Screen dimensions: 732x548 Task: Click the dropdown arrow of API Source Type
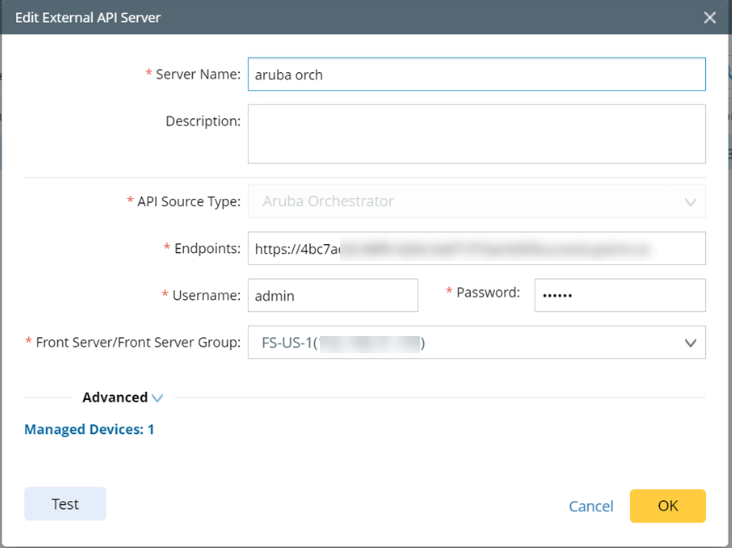click(690, 202)
